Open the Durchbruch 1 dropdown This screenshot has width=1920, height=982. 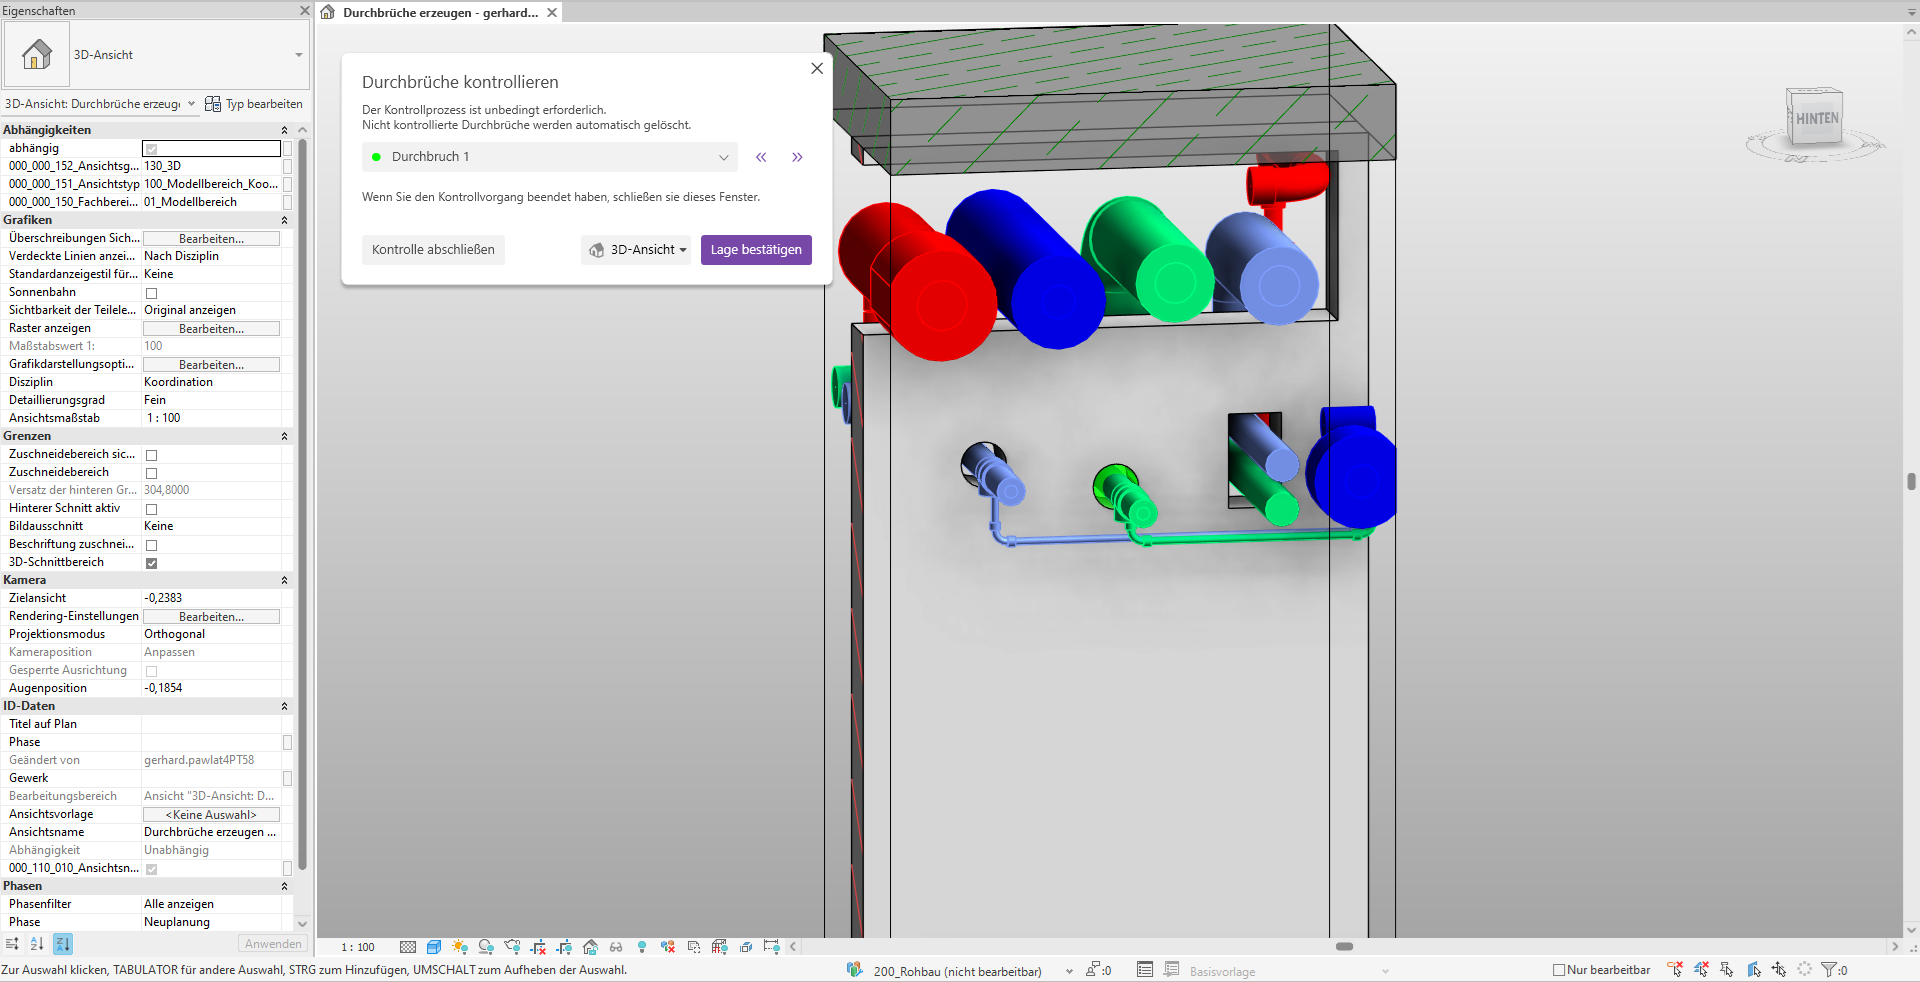point(724,157)
